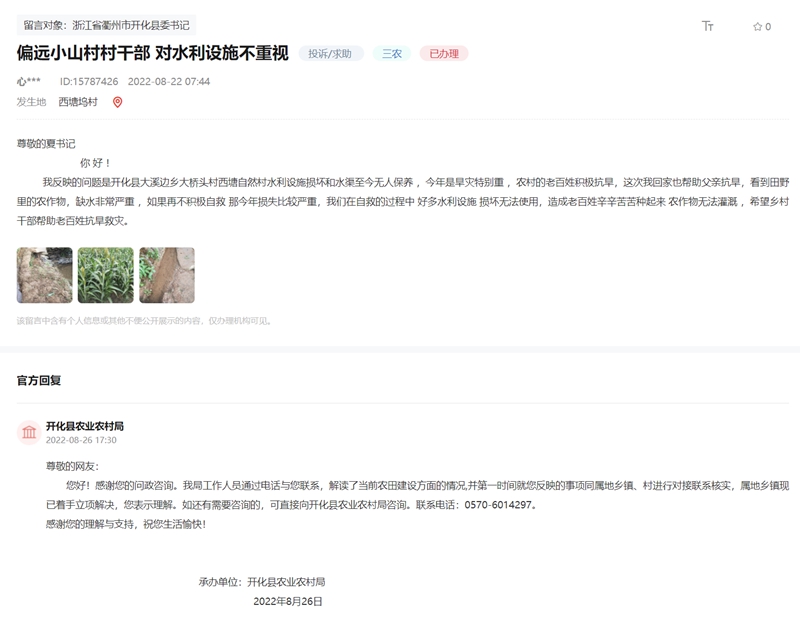Select the 投诉/求助 tag
Screen dimensions: 800x619
pos(330,54)
